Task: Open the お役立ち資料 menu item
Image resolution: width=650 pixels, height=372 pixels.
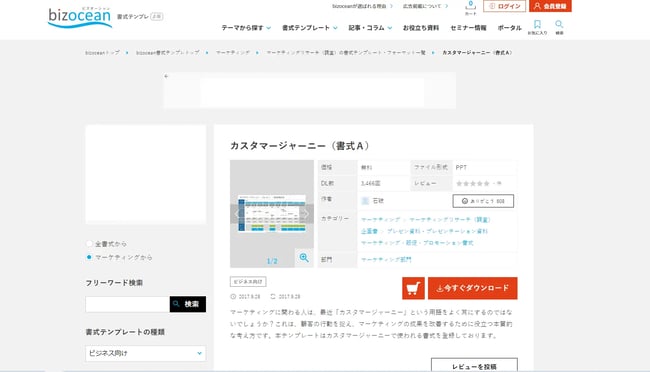Action: (x=421, y=28)
